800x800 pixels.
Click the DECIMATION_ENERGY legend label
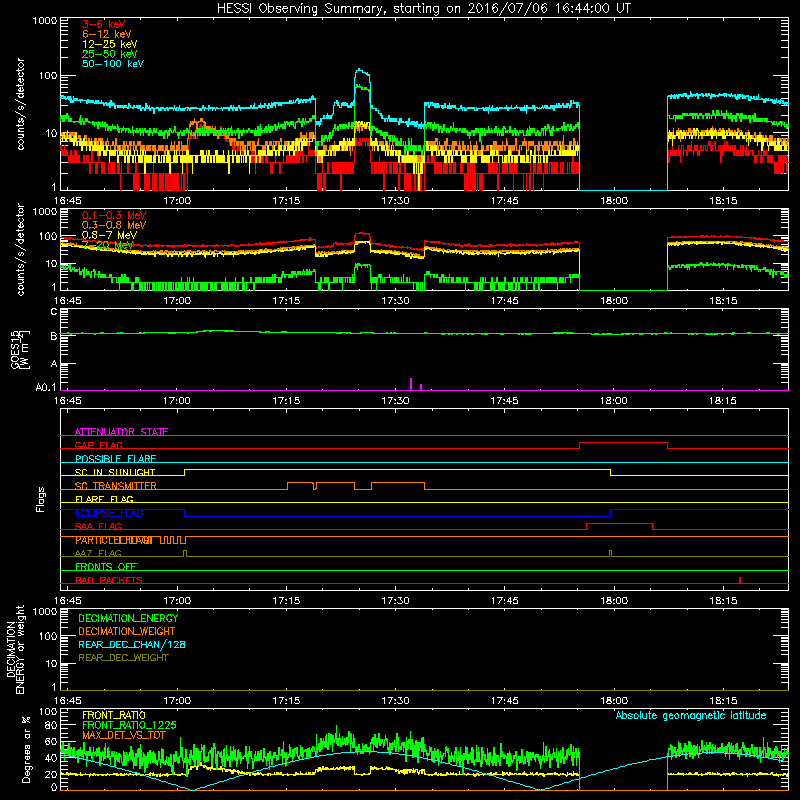(128, 618)
